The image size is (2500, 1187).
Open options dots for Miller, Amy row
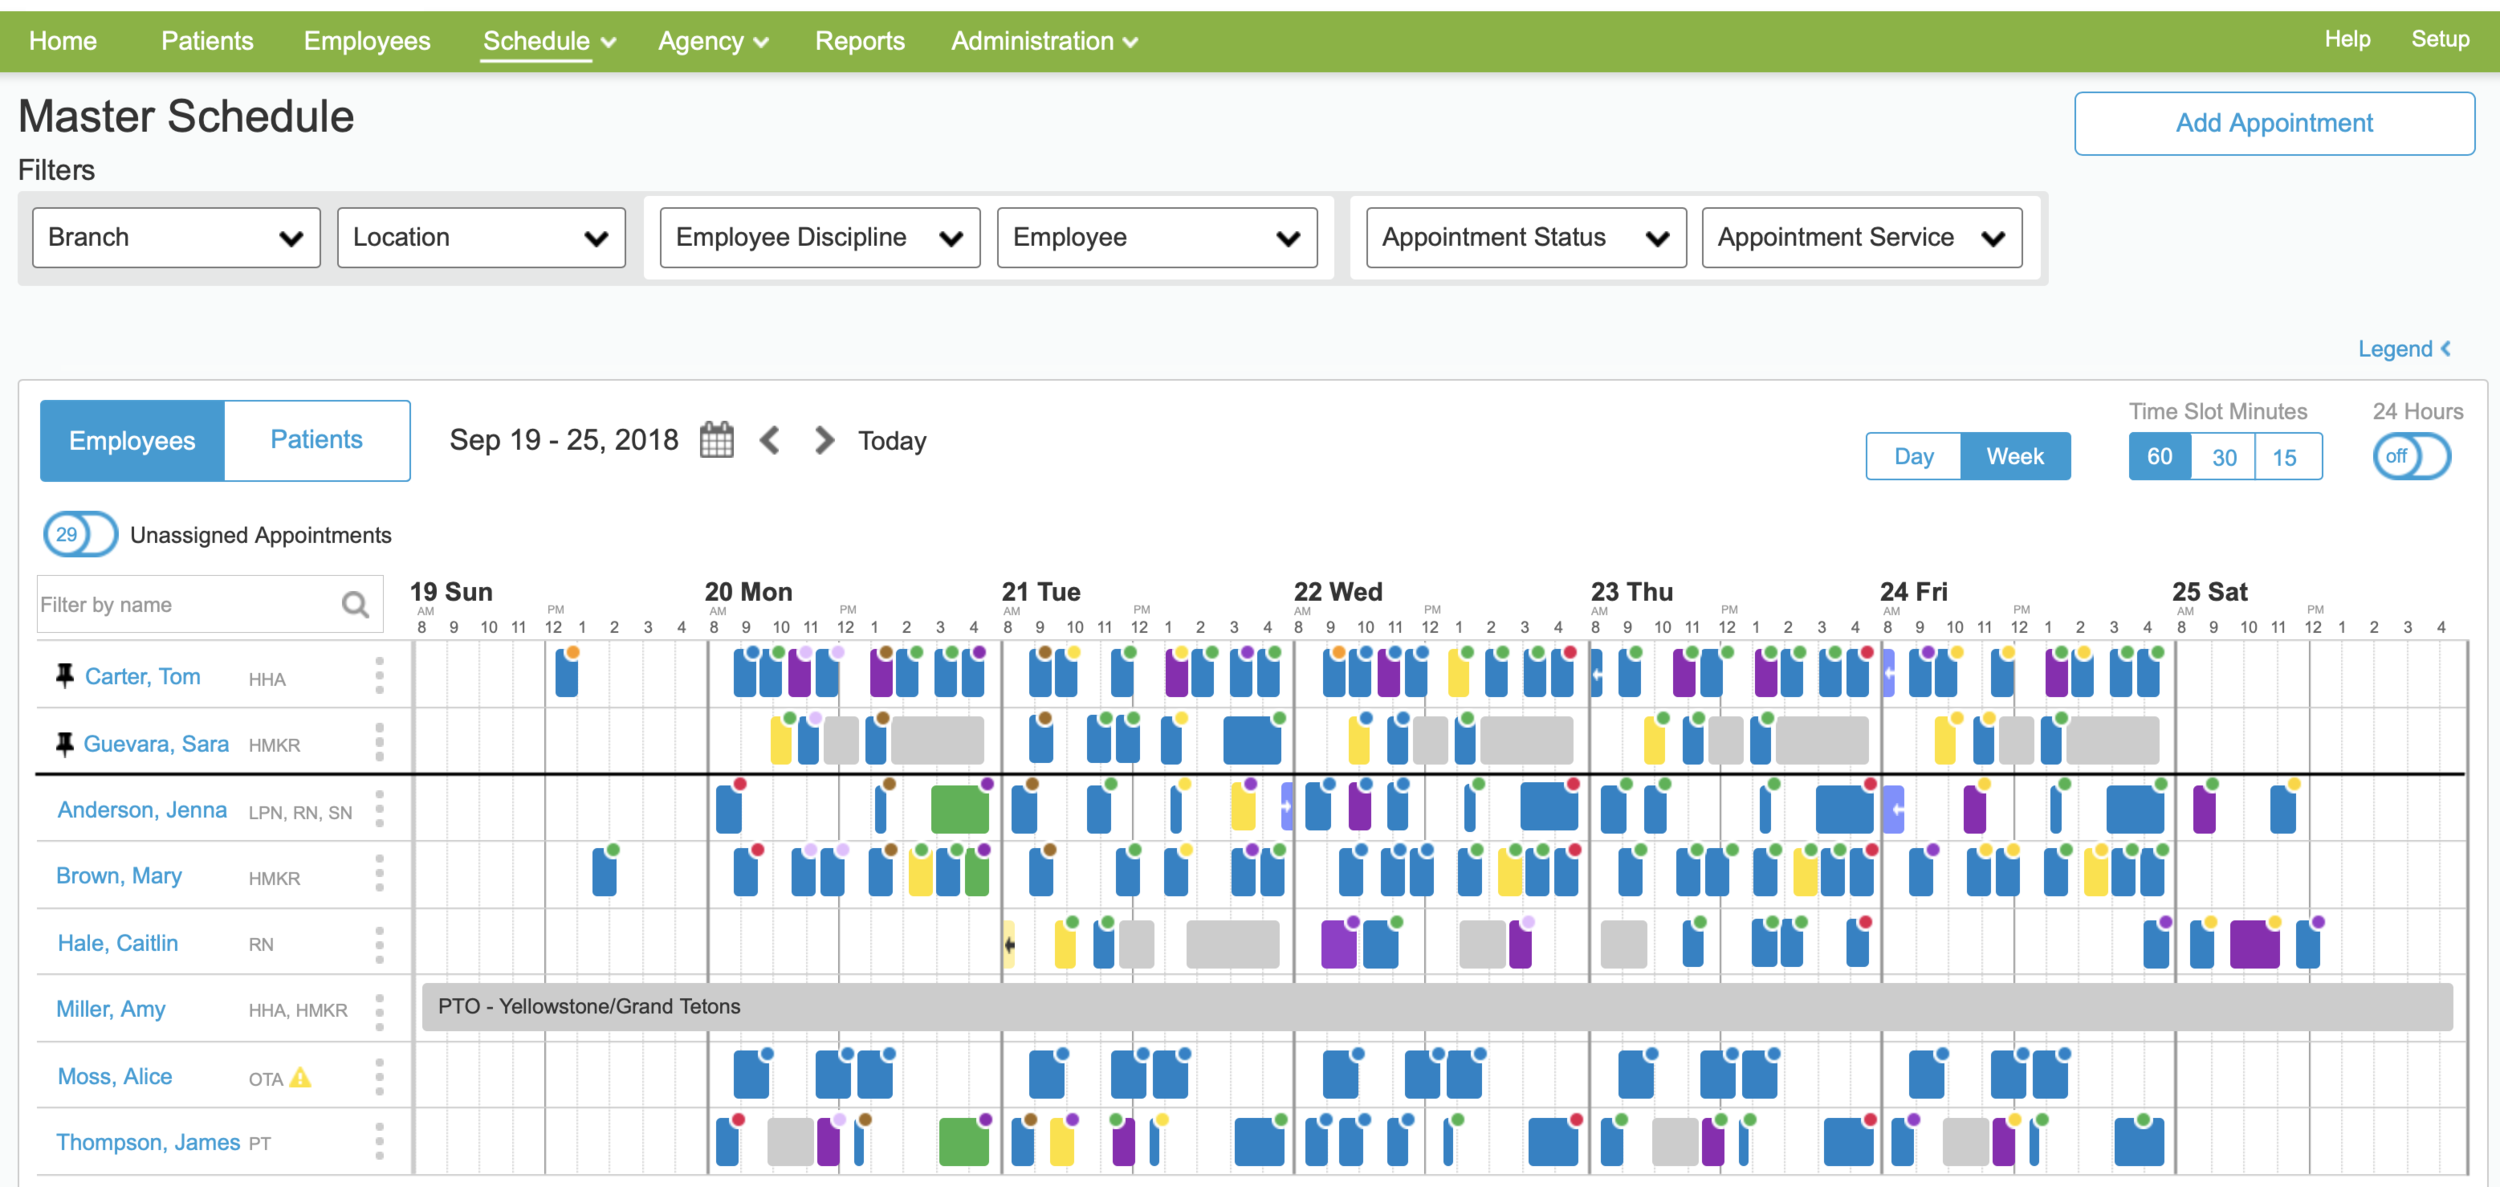[379, 1010]
